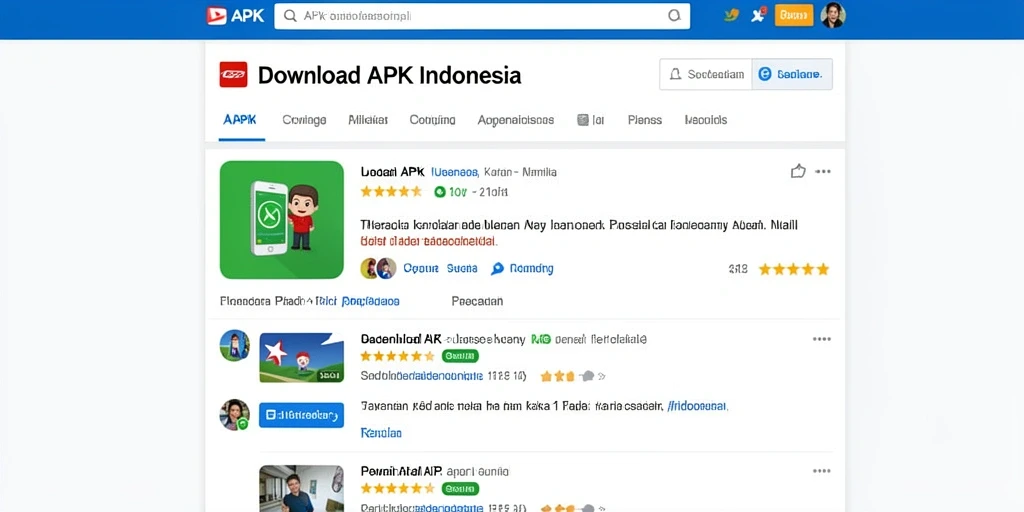This screenshot has height=512, width=1024.
Task: Click the five-star rating beside 318
Action: click(x=793, y=269)
